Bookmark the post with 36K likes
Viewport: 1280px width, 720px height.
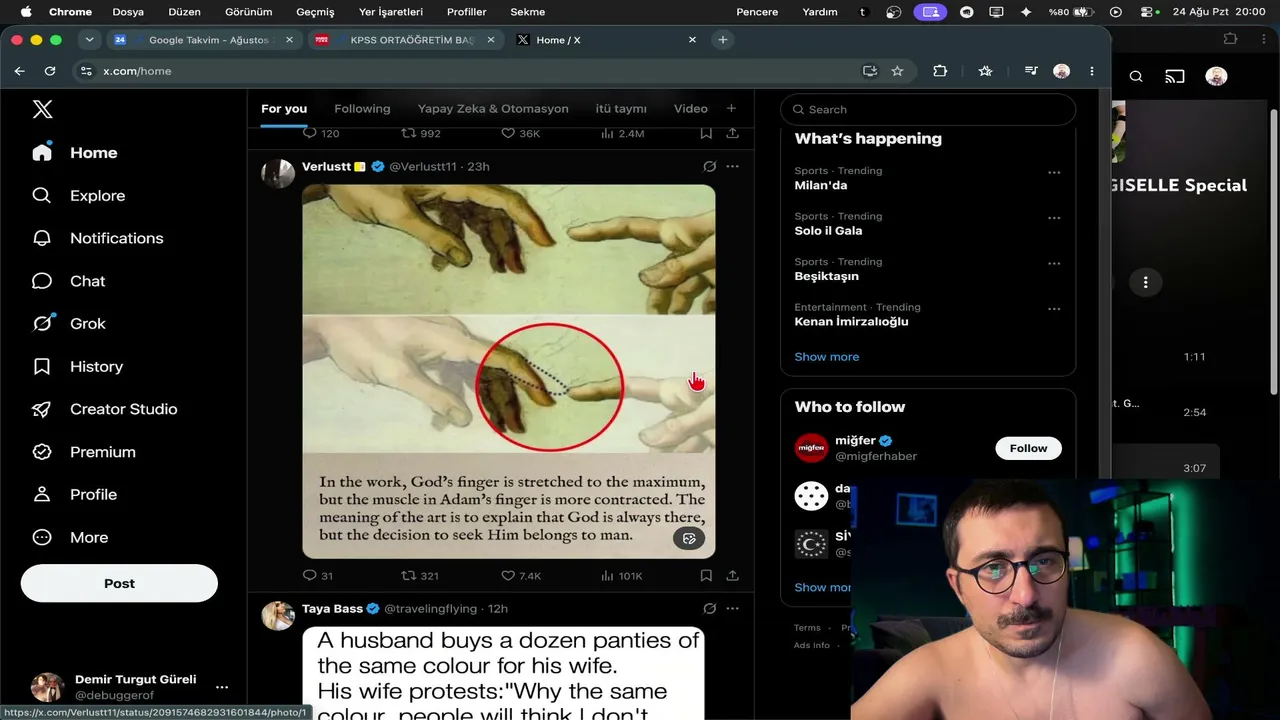click(x=706, y=133)
